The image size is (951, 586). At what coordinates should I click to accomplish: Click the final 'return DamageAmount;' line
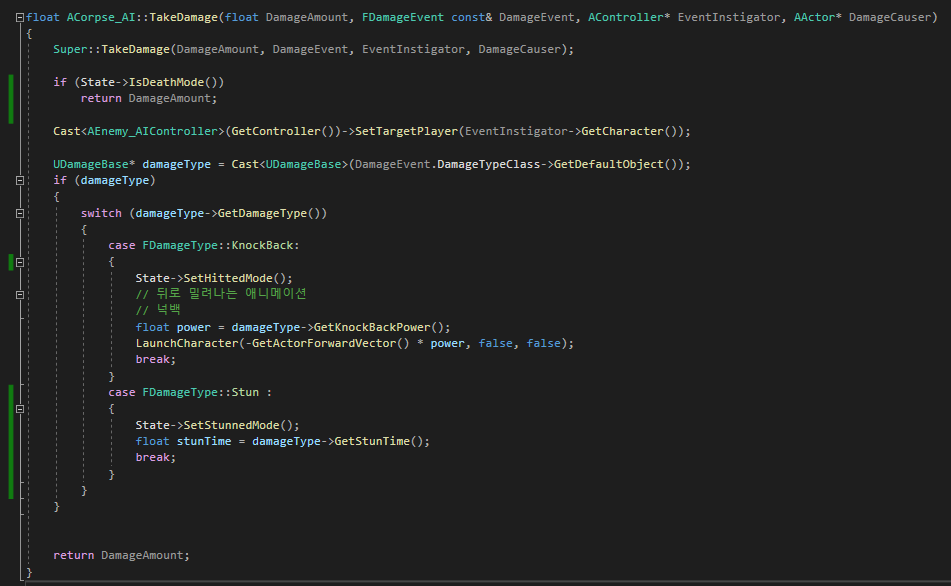point(121,555)
